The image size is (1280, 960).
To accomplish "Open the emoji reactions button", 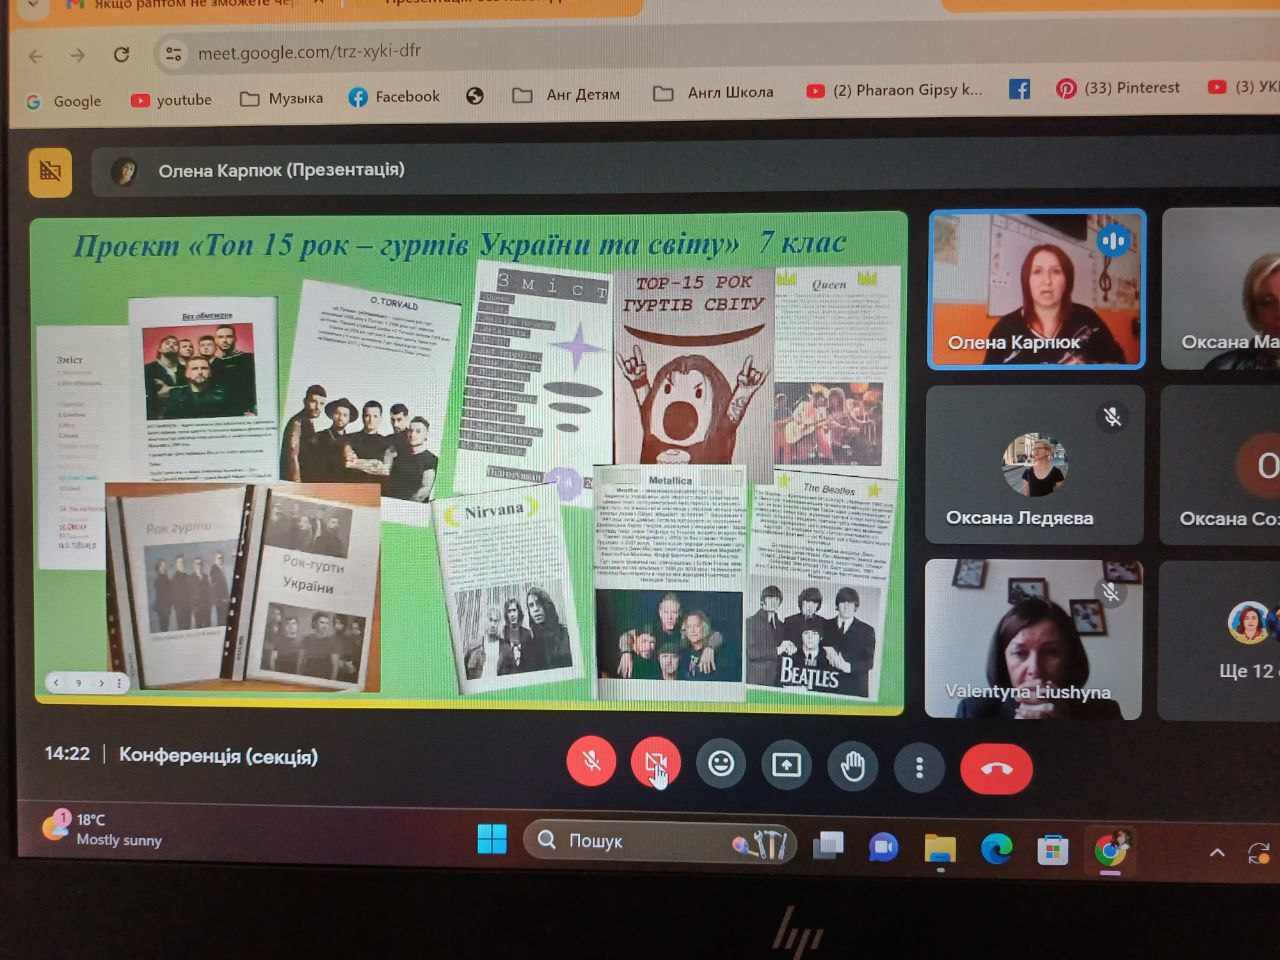I will tap(721, 765).
